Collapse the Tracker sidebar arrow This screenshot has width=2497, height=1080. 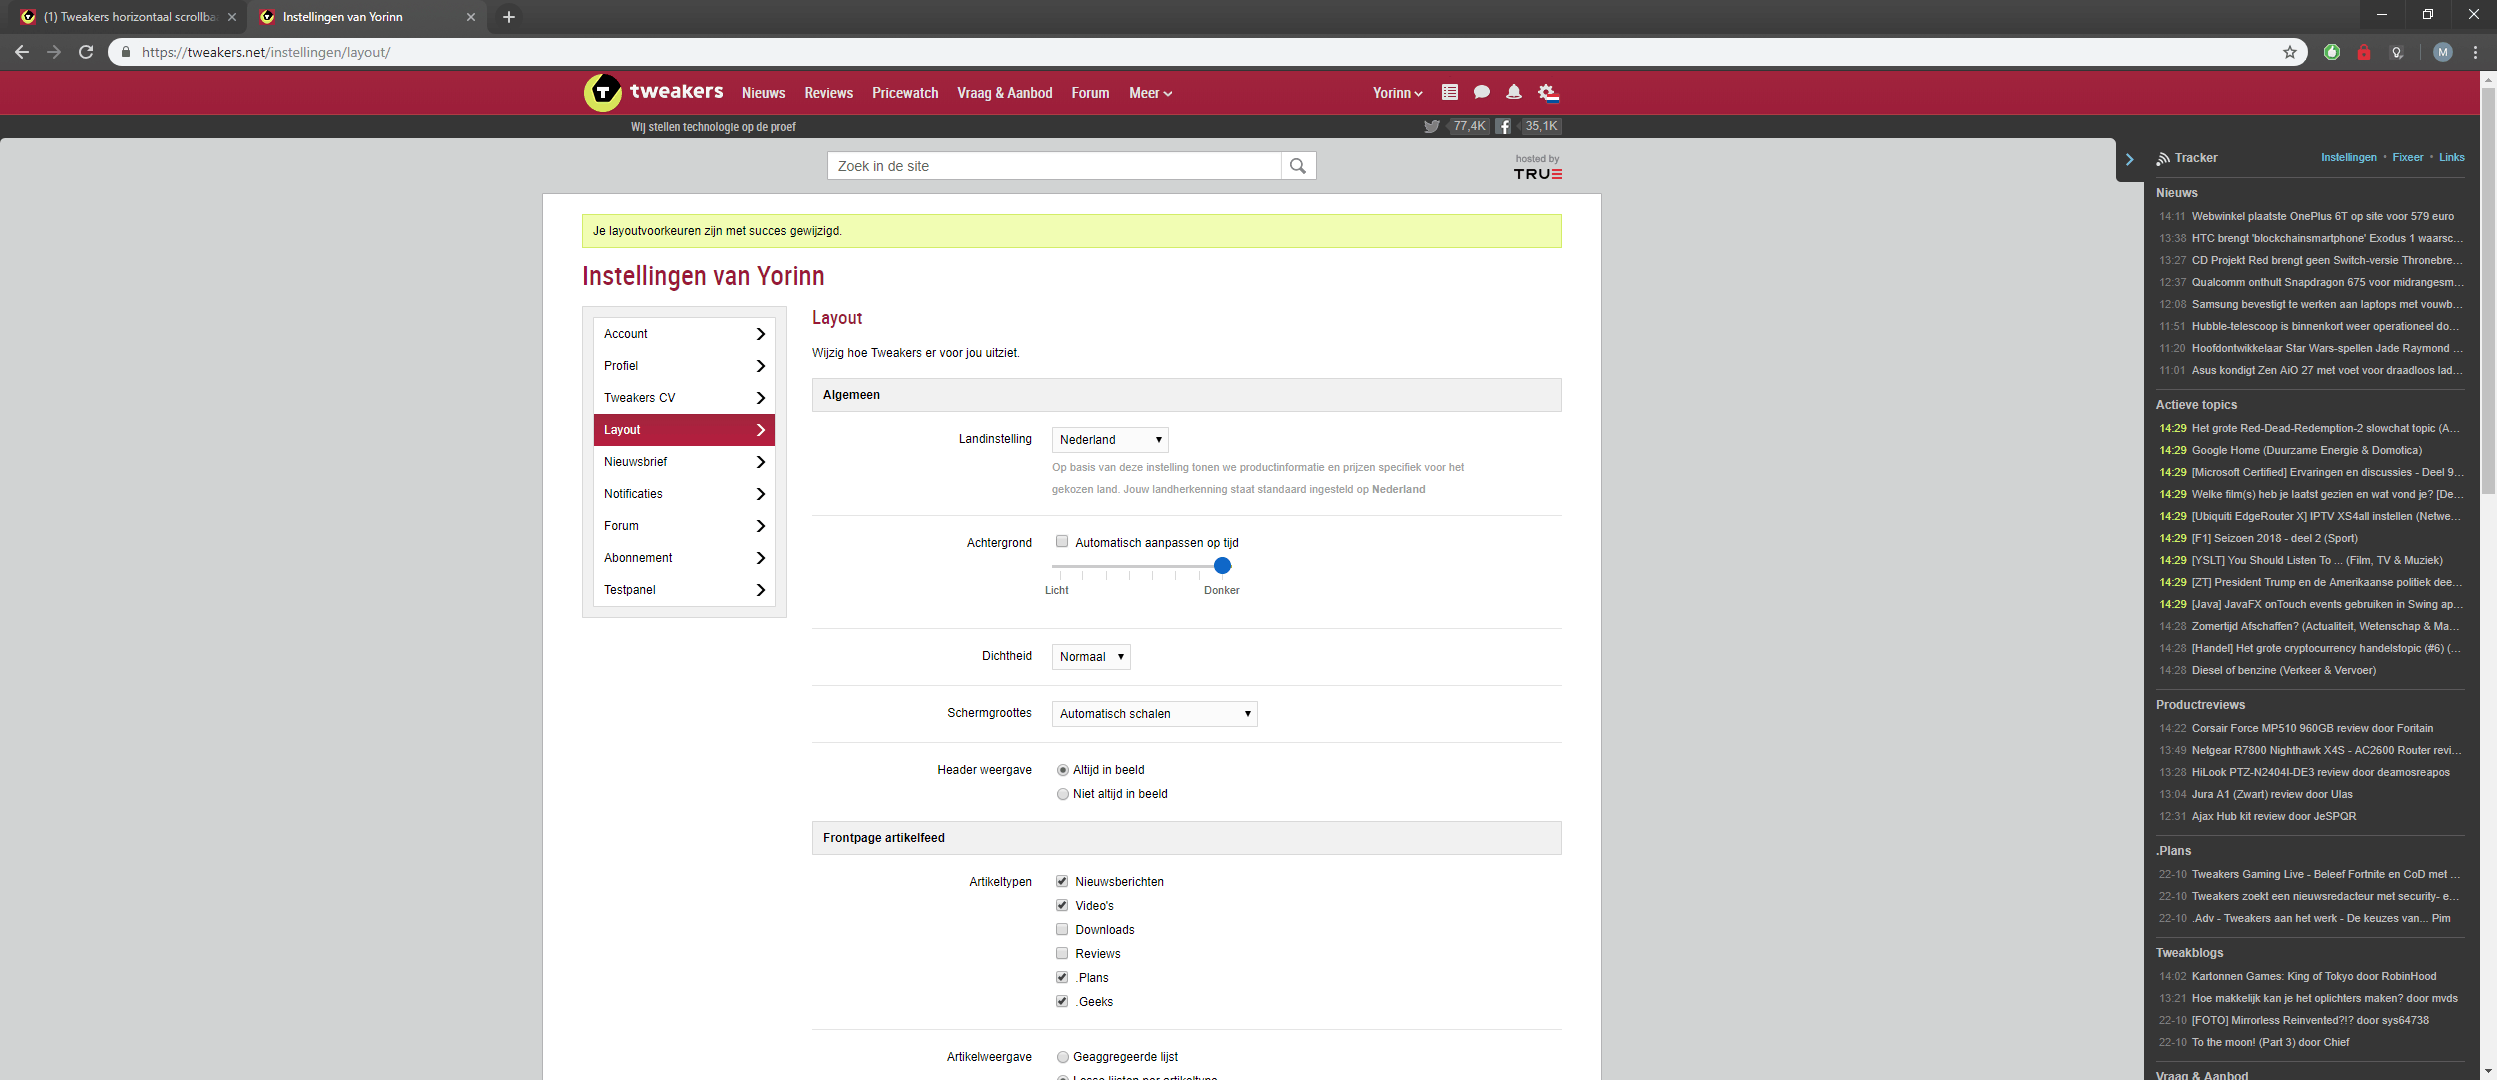click(x=2129, y=159)
